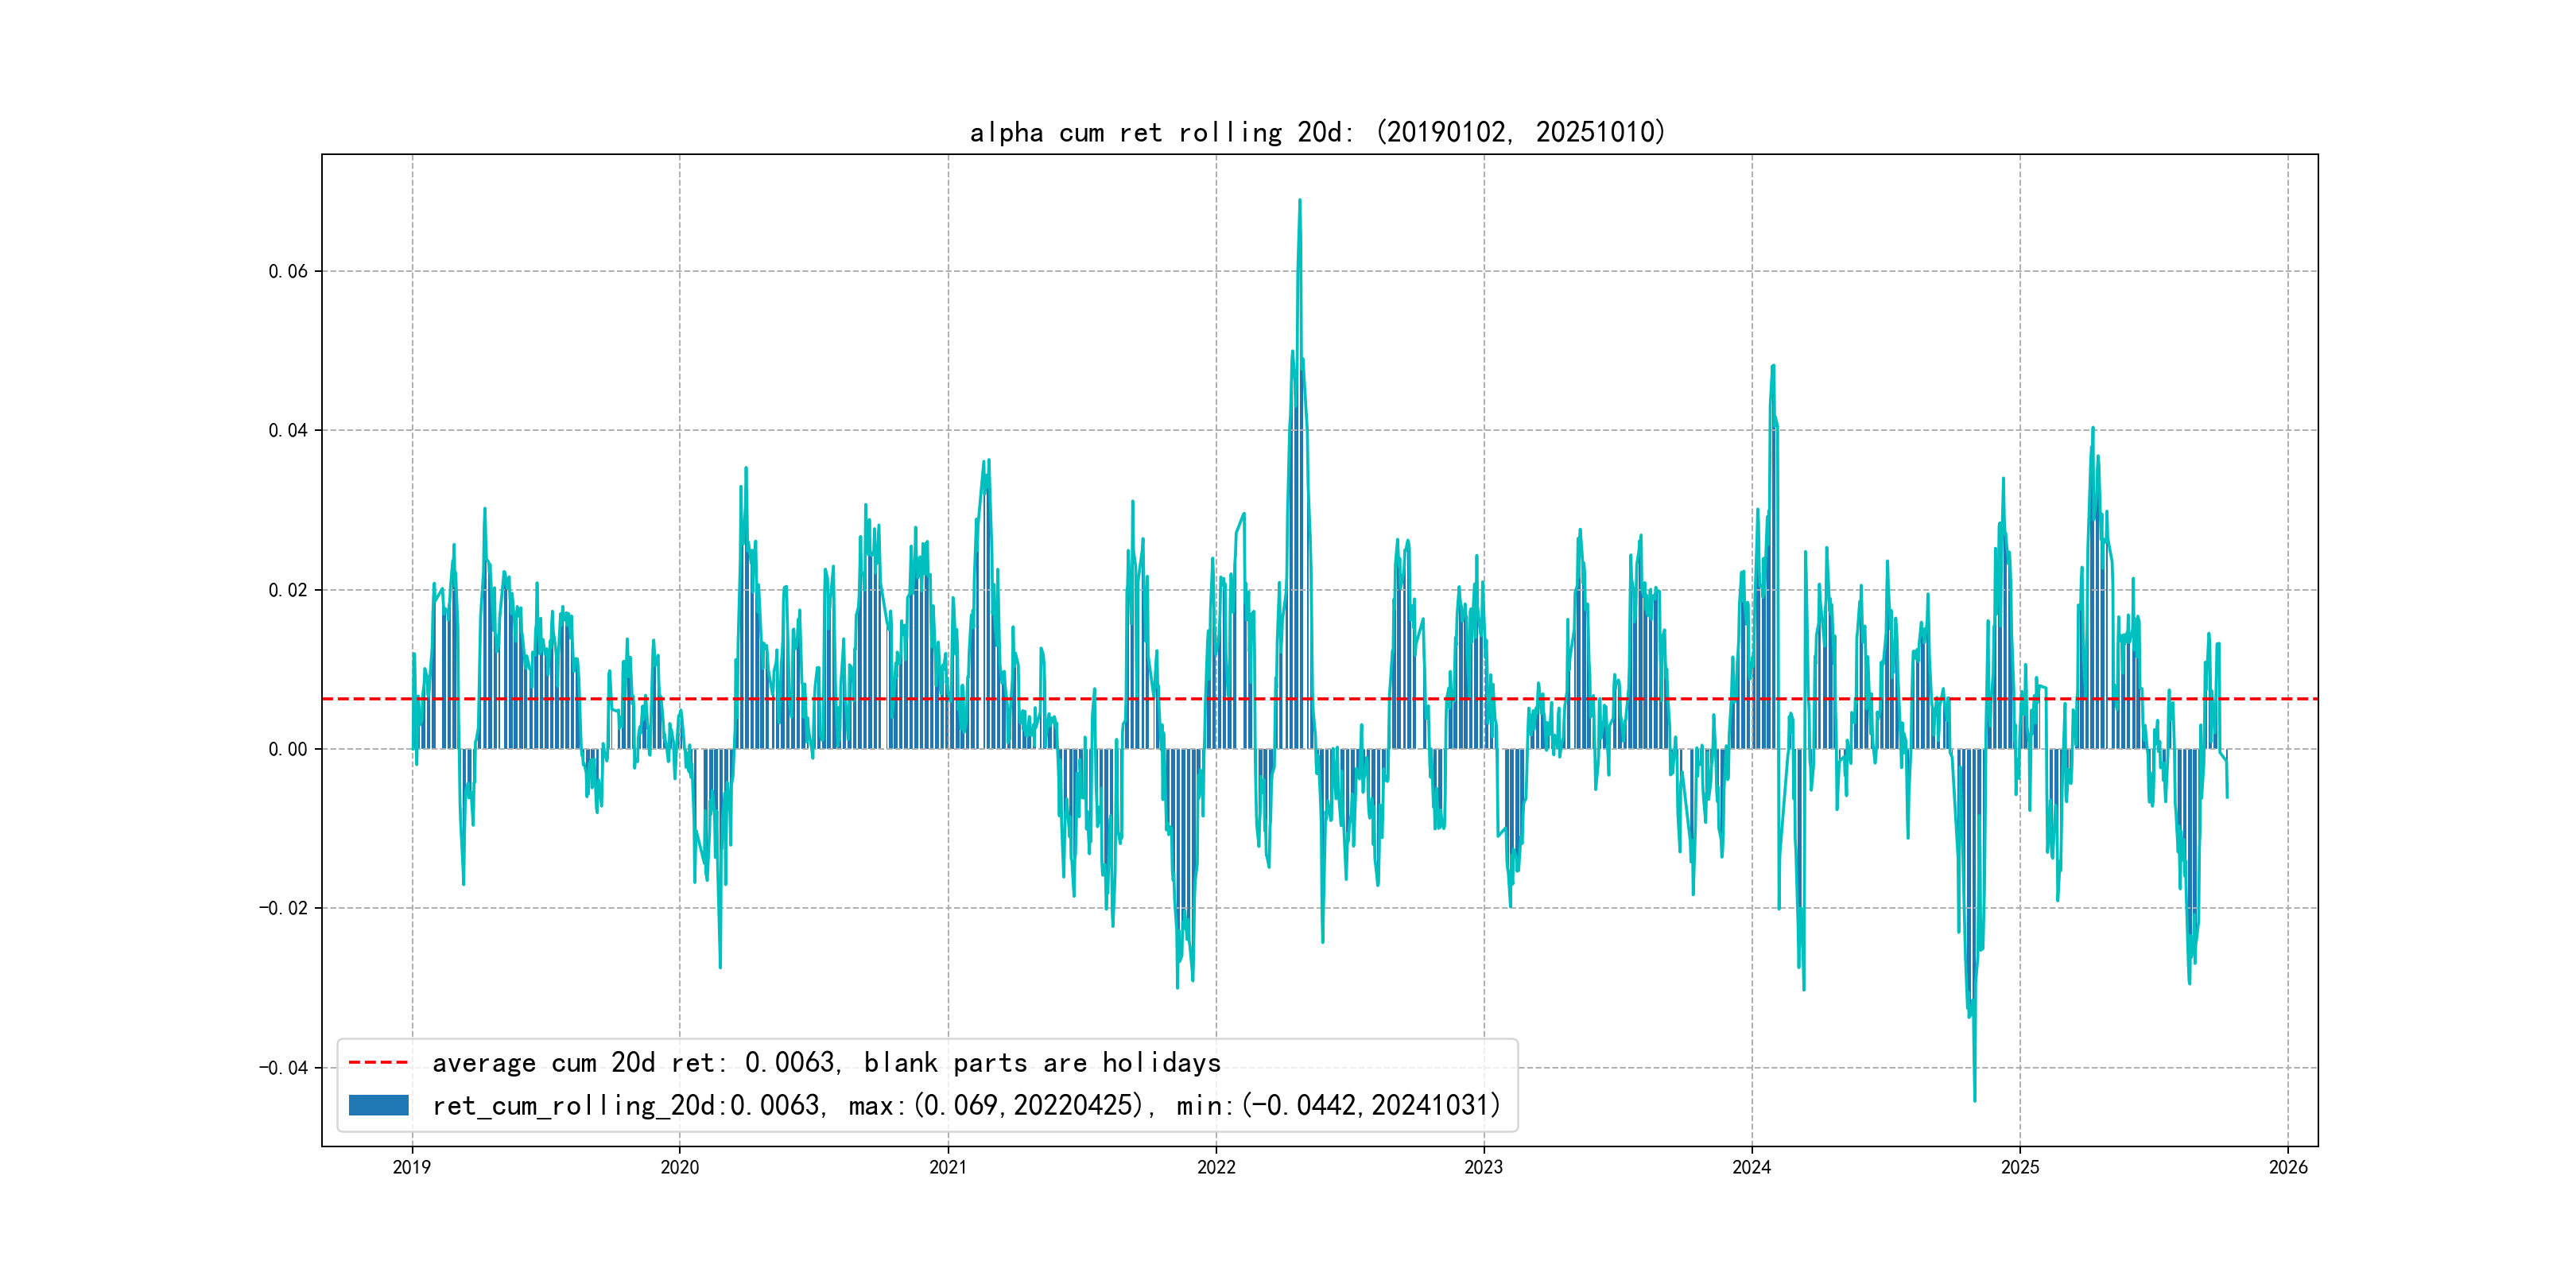Click the chart title text
Image resolution: width=2576 pixels, height=1288 pixels.
tap(1318, 132)
